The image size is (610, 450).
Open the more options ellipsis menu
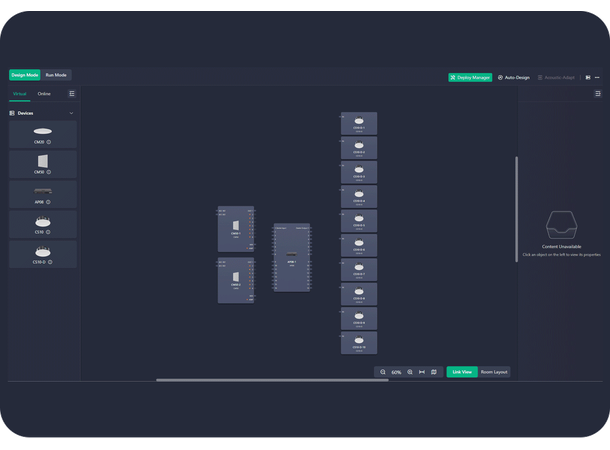598,77
